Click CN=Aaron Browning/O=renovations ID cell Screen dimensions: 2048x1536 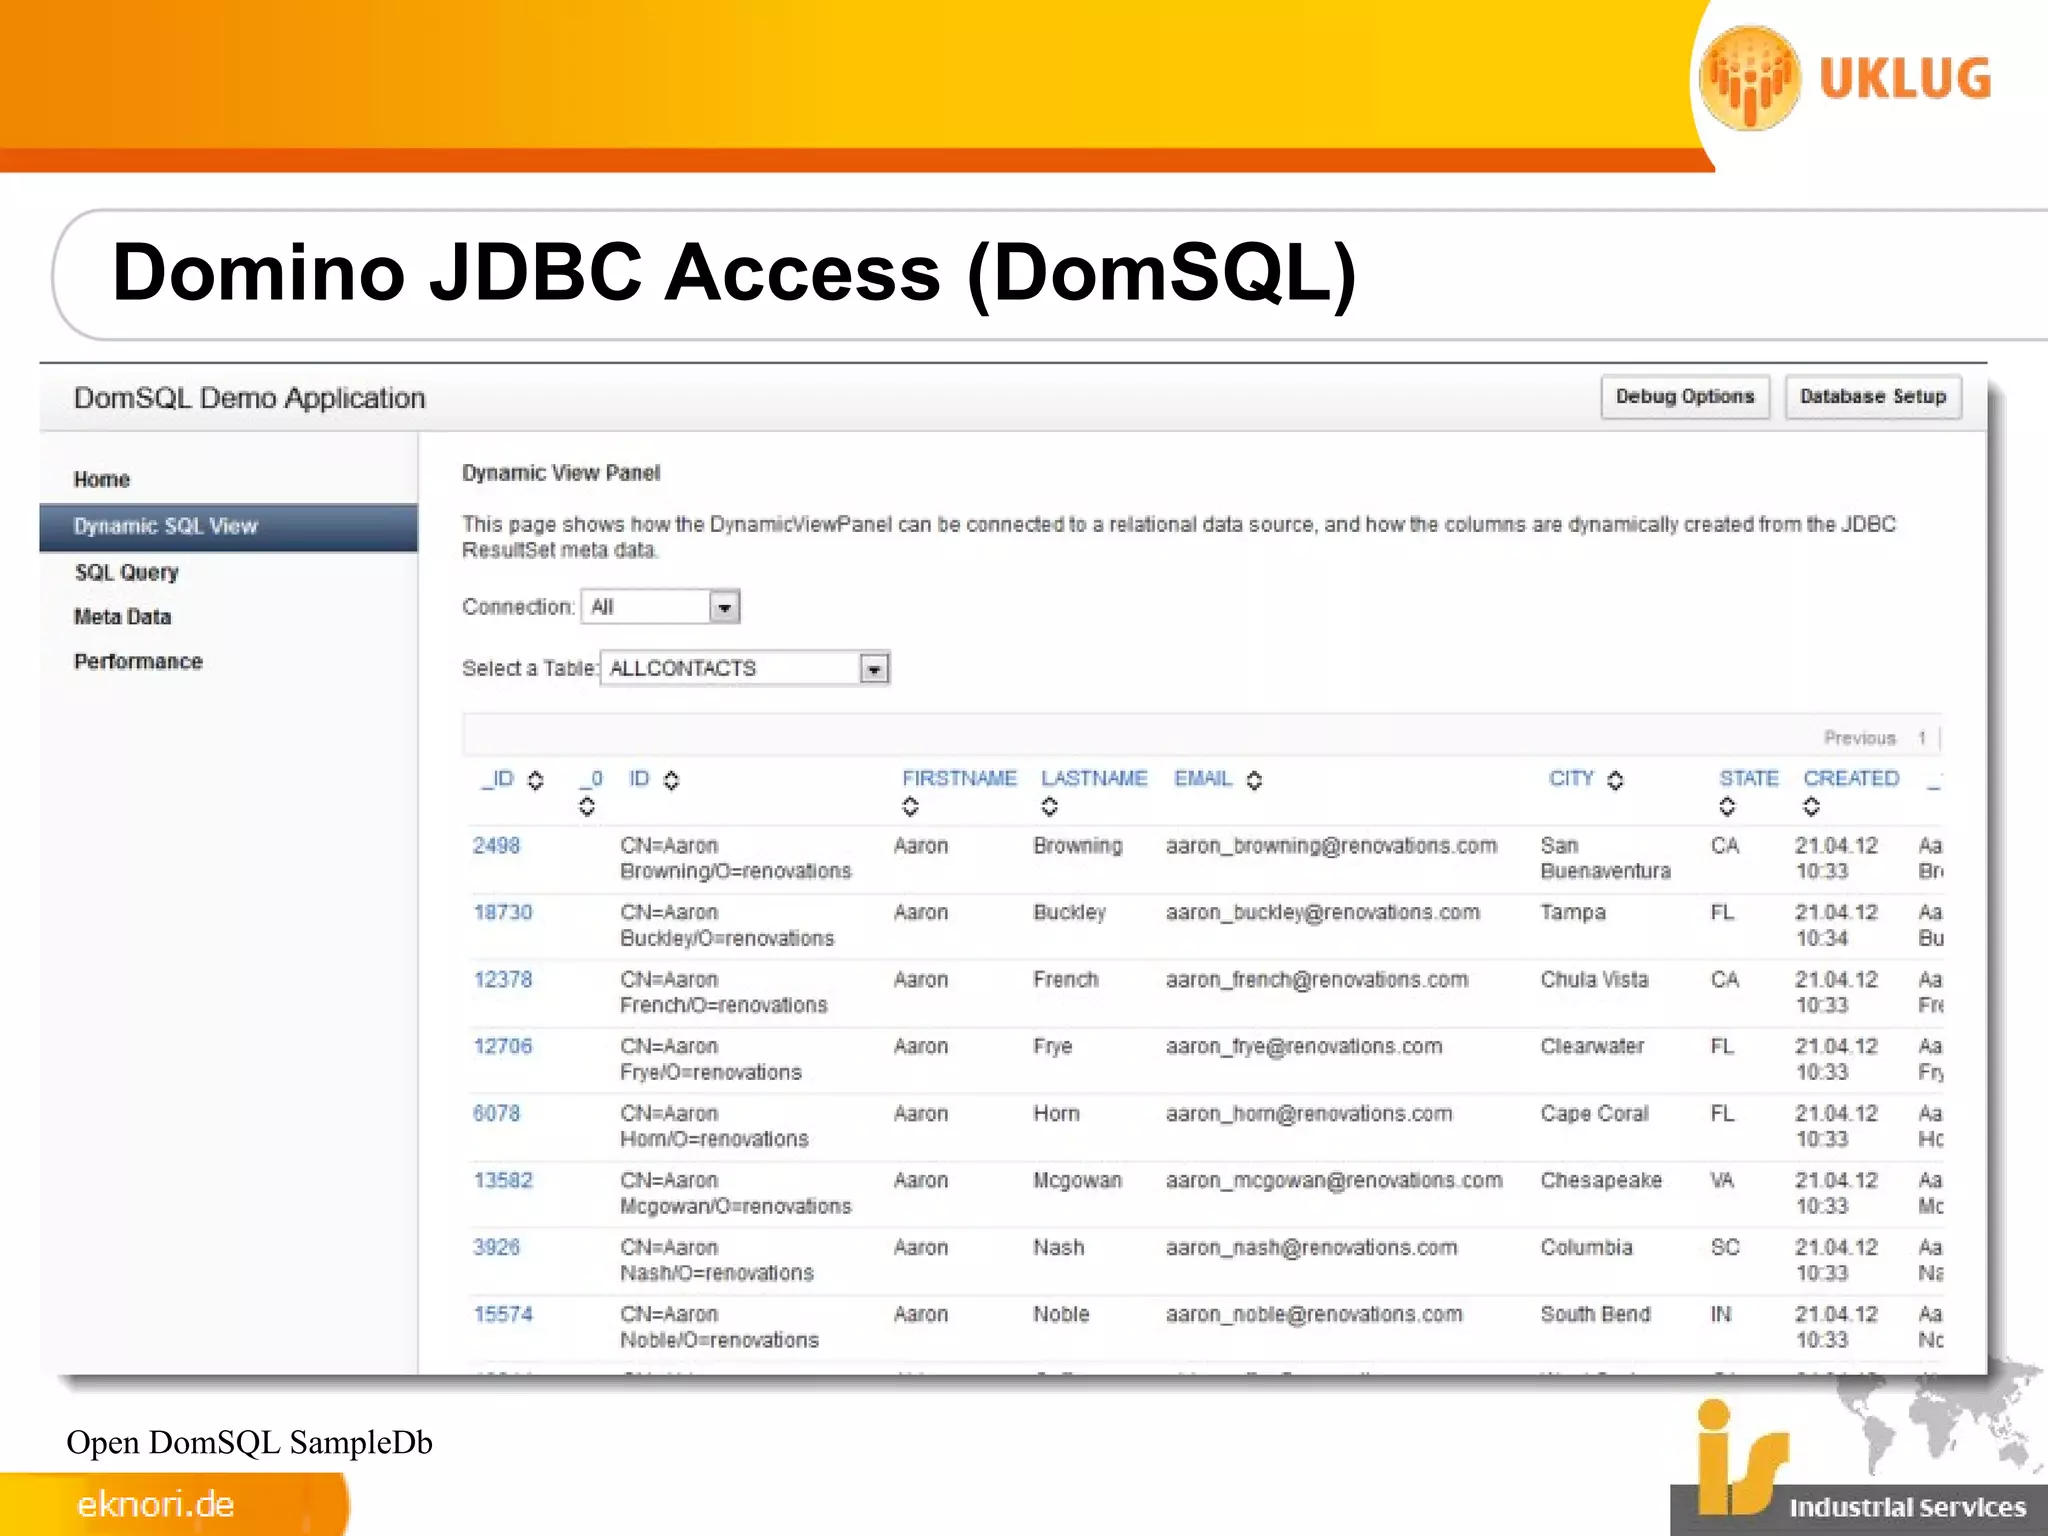736,859
